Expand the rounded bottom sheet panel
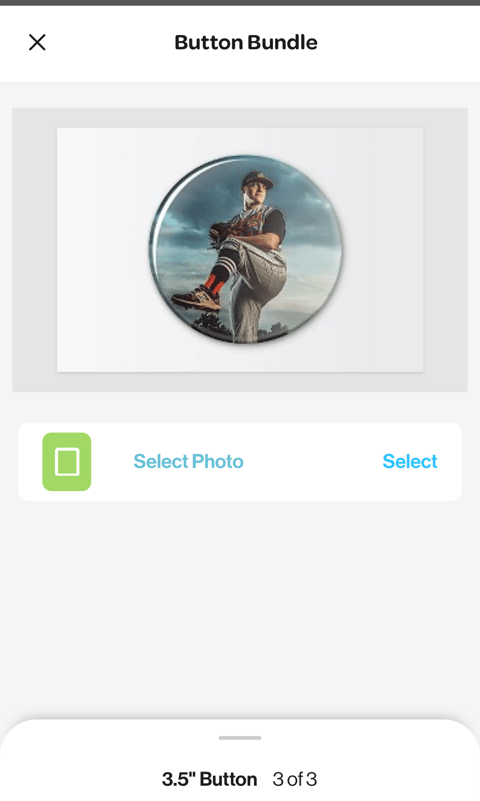480x801 pixels. pos(240,760)
